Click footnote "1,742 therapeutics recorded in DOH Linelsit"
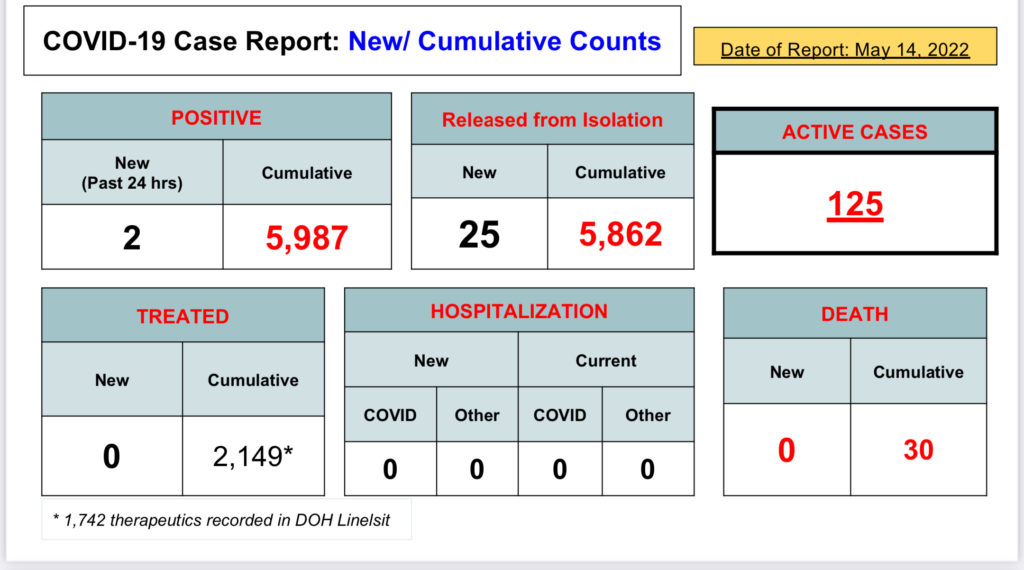The height and width of the screenshot is (570, 1024). pyautogui.click(x=227, y=520)
